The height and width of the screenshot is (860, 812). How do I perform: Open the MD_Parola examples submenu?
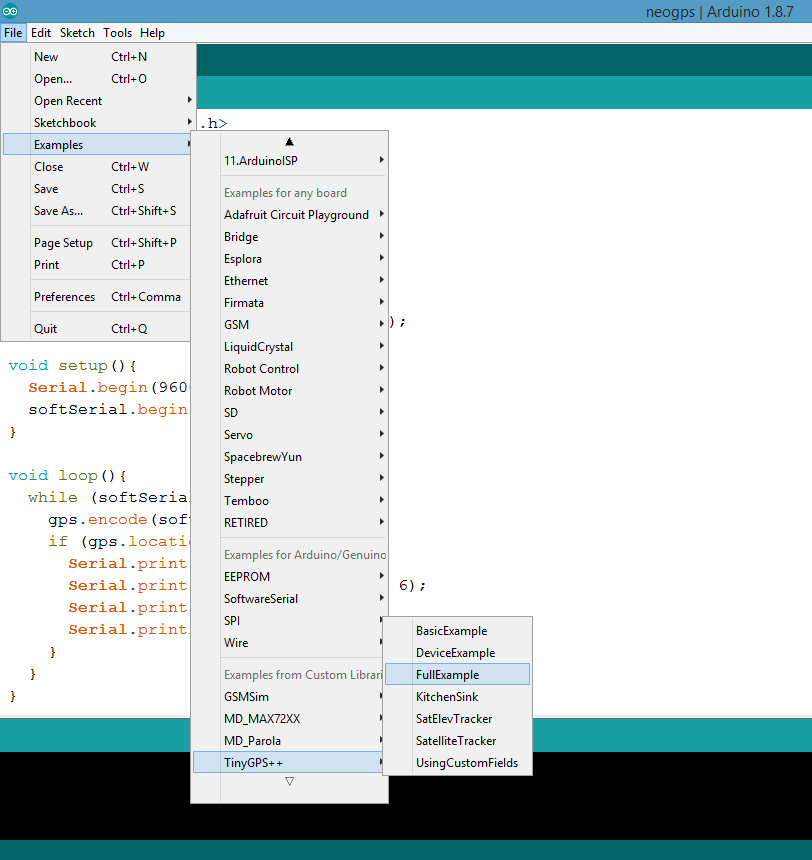pyautogui.click(x=287, y=740)
